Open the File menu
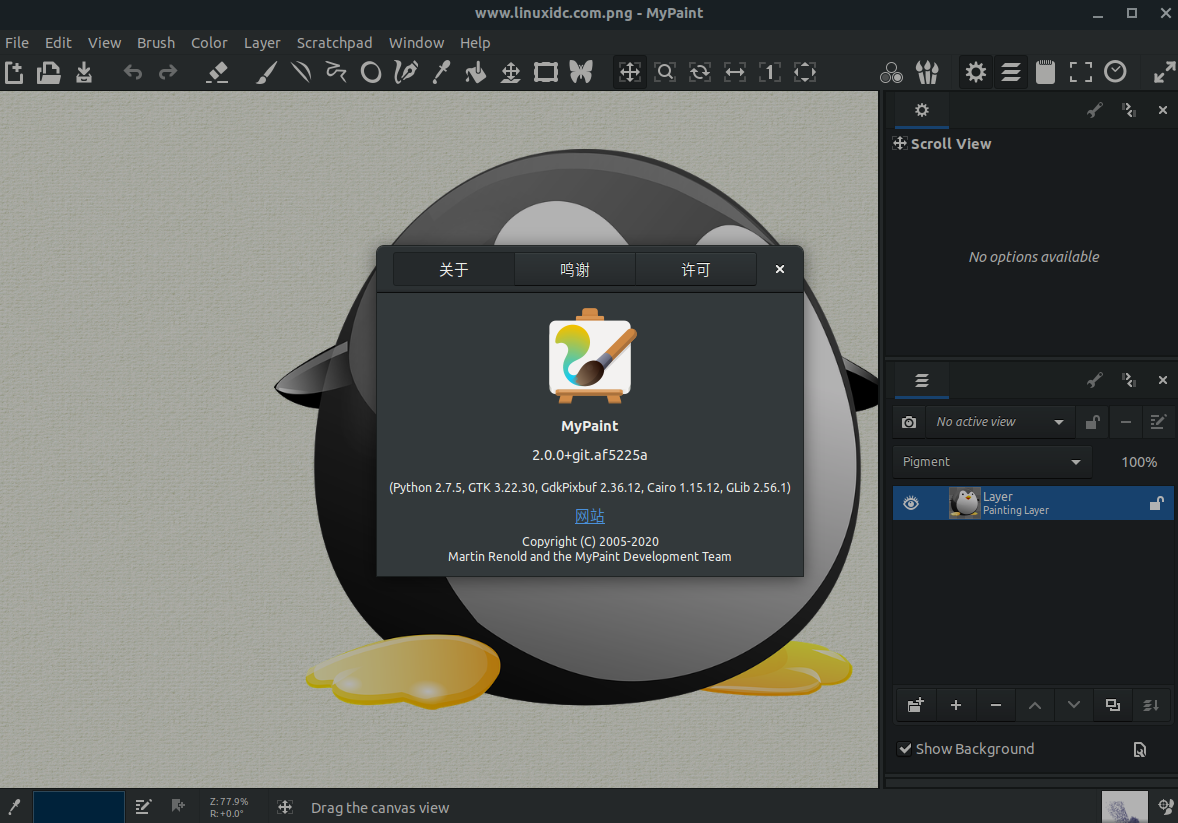The image size is (1178, 823). [17, 43]
